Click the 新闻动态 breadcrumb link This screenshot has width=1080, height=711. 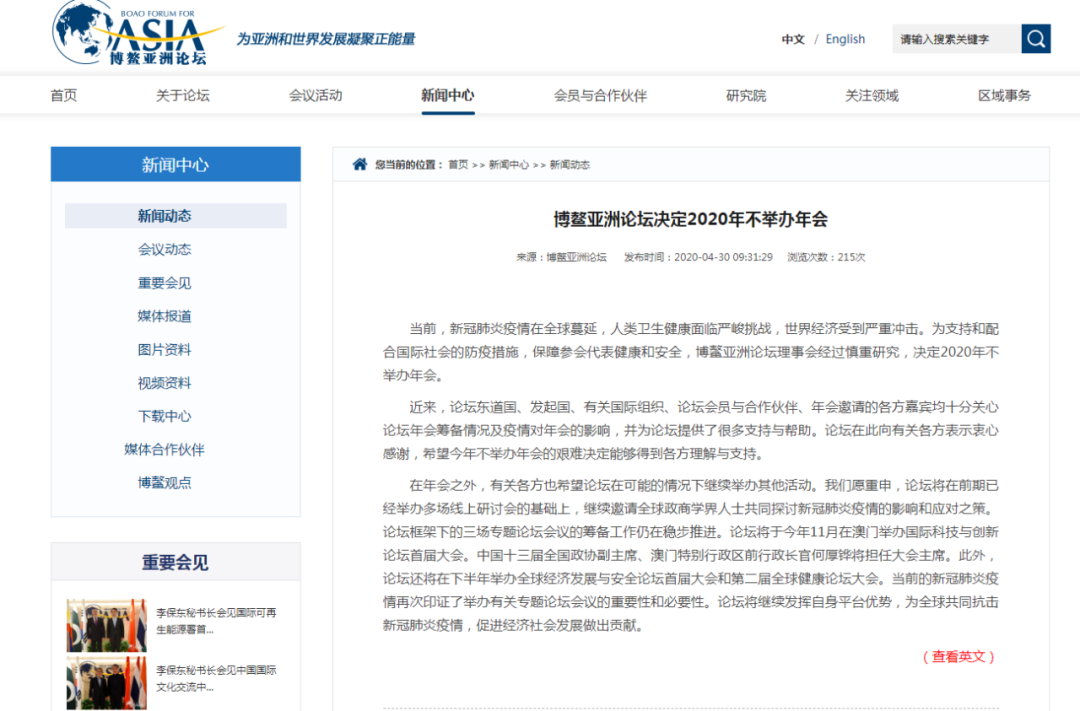coord(570,165)
